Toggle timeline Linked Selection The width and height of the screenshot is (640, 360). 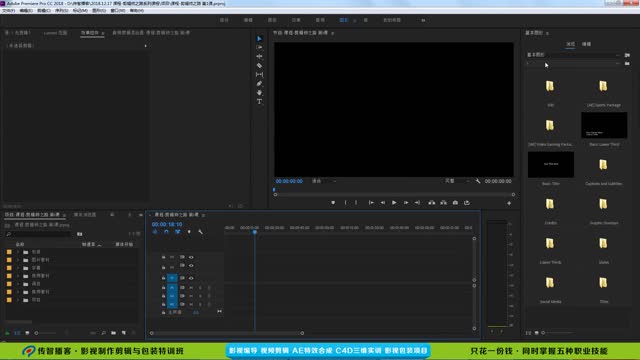point(178,232)
